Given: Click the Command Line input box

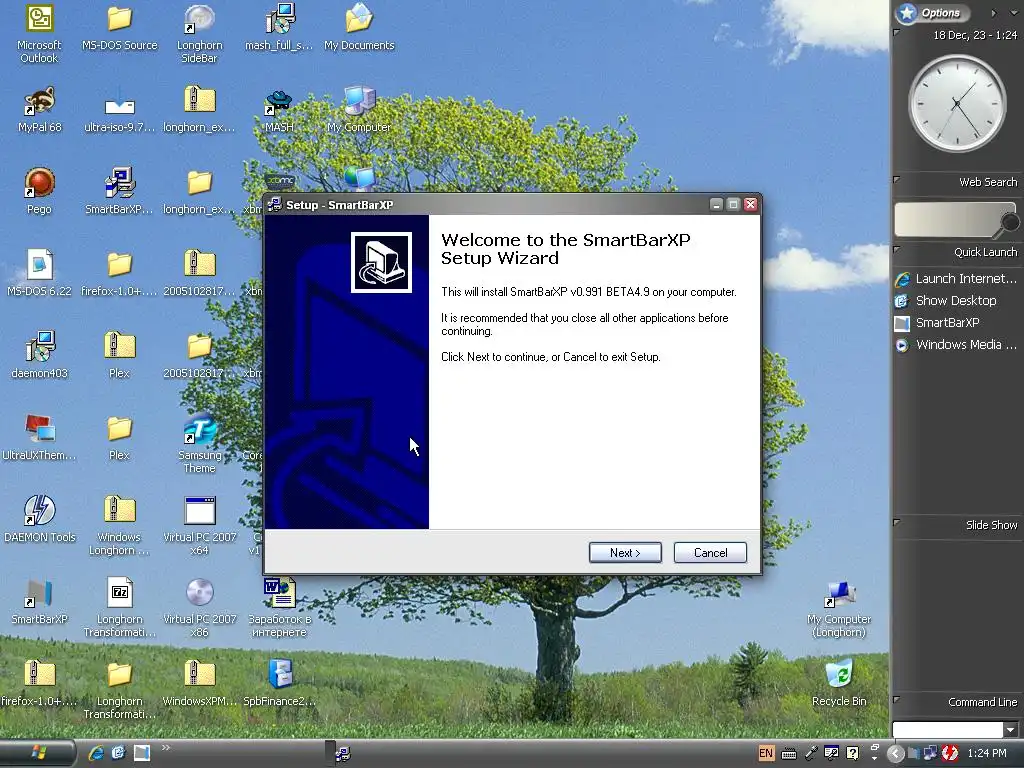Looking at the screenshot, I should 948,729.
